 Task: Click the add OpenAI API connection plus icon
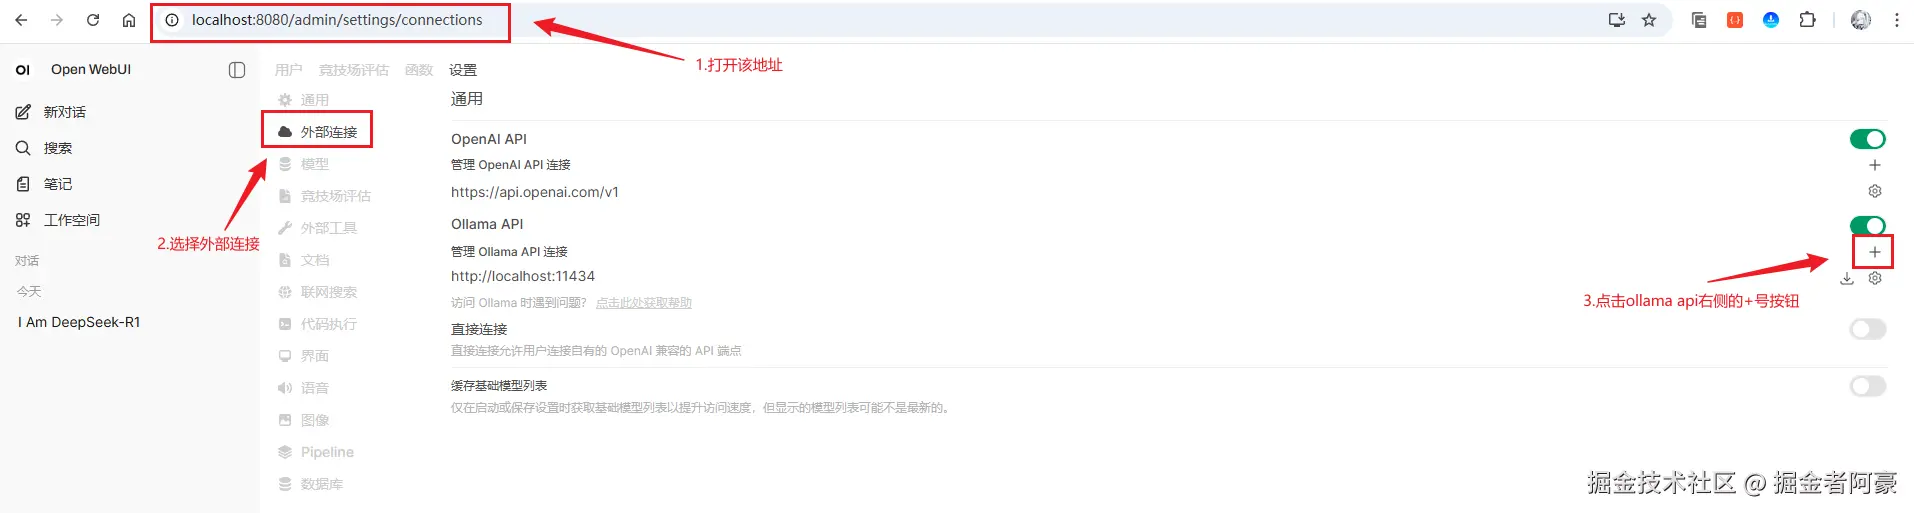pyautogui.click(x=1875, y=165)
